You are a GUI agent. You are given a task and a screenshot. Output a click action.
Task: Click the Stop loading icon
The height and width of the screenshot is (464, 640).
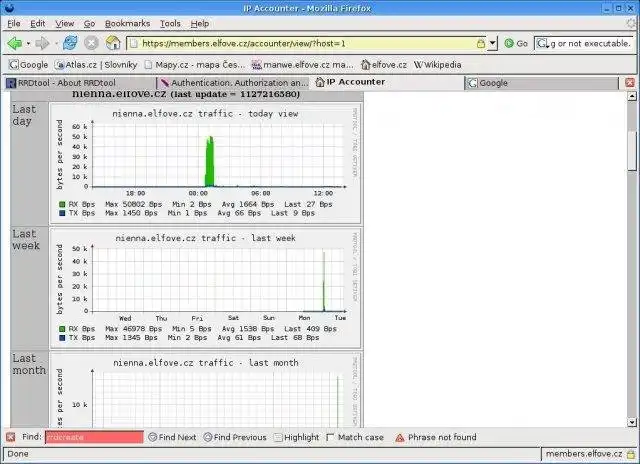pos(91,43)
